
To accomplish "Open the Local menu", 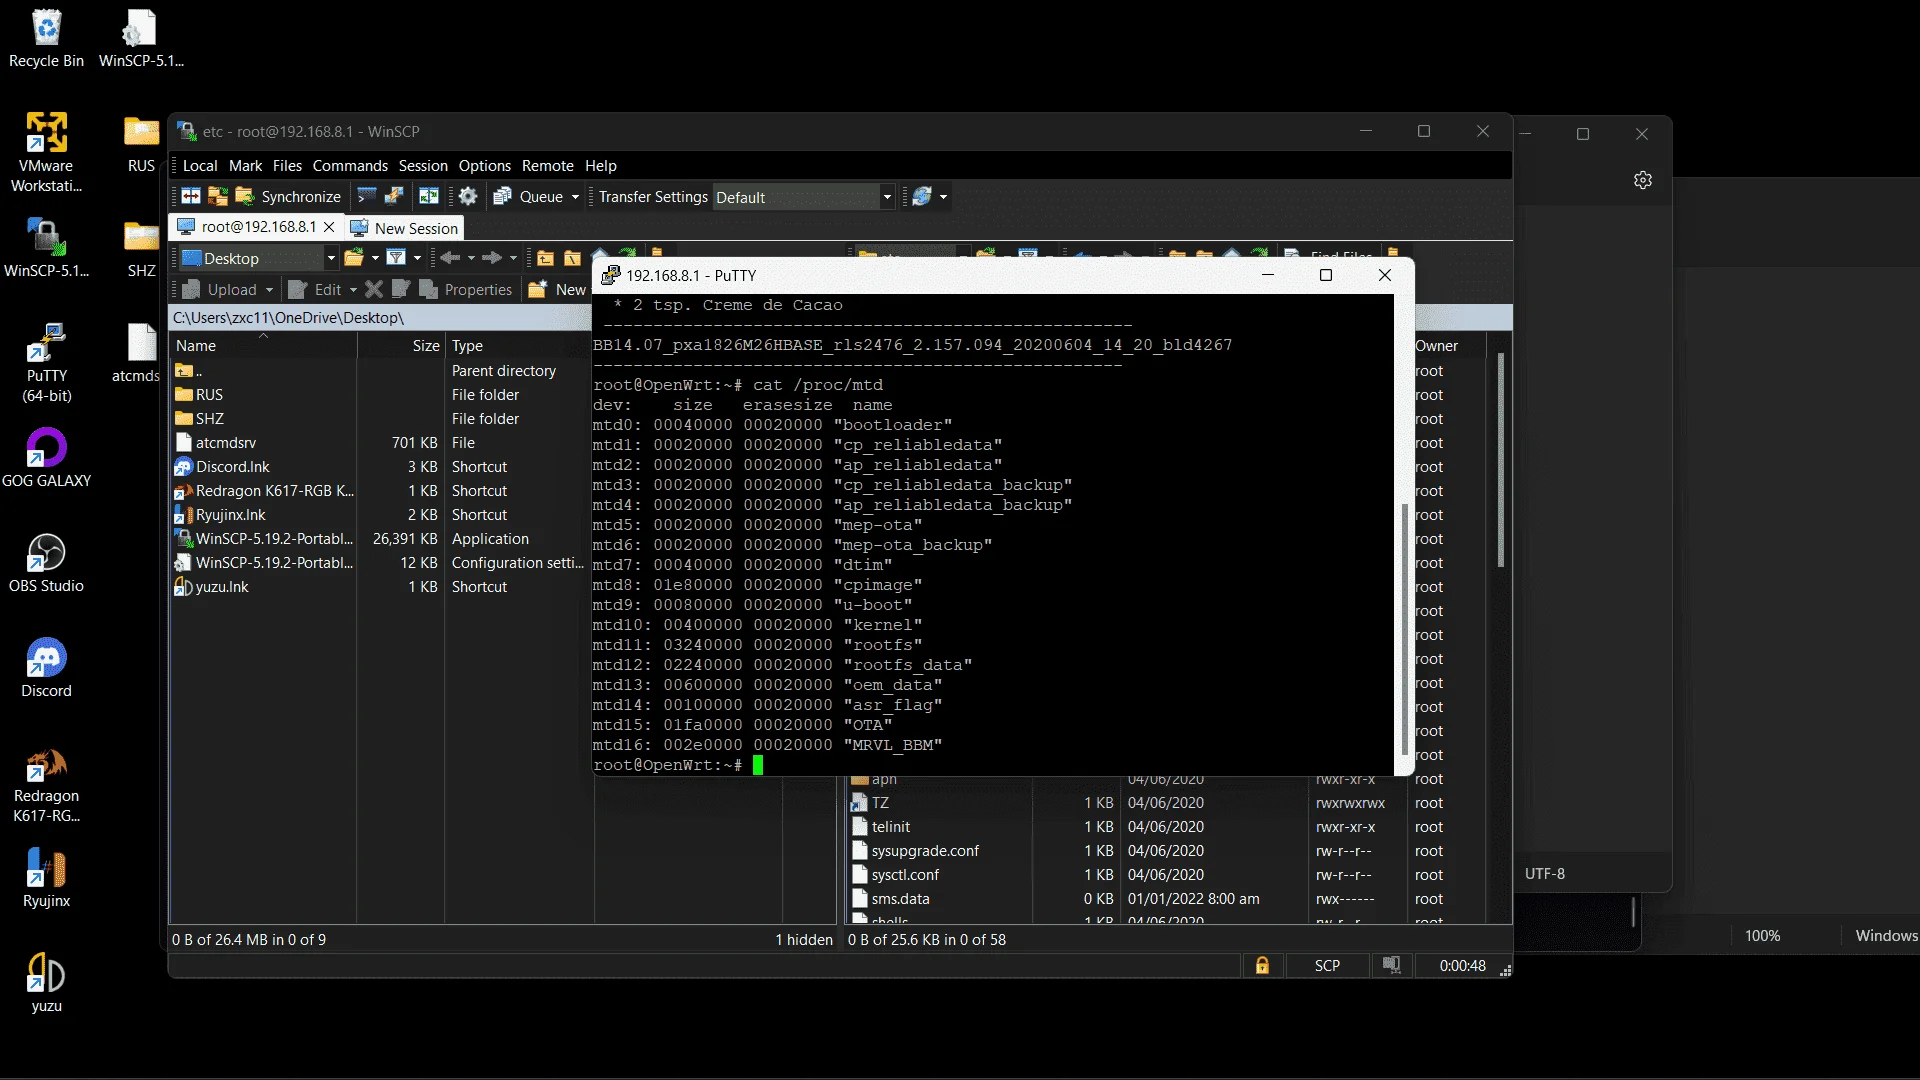I will pyautogui.click(x=200, y=165).
